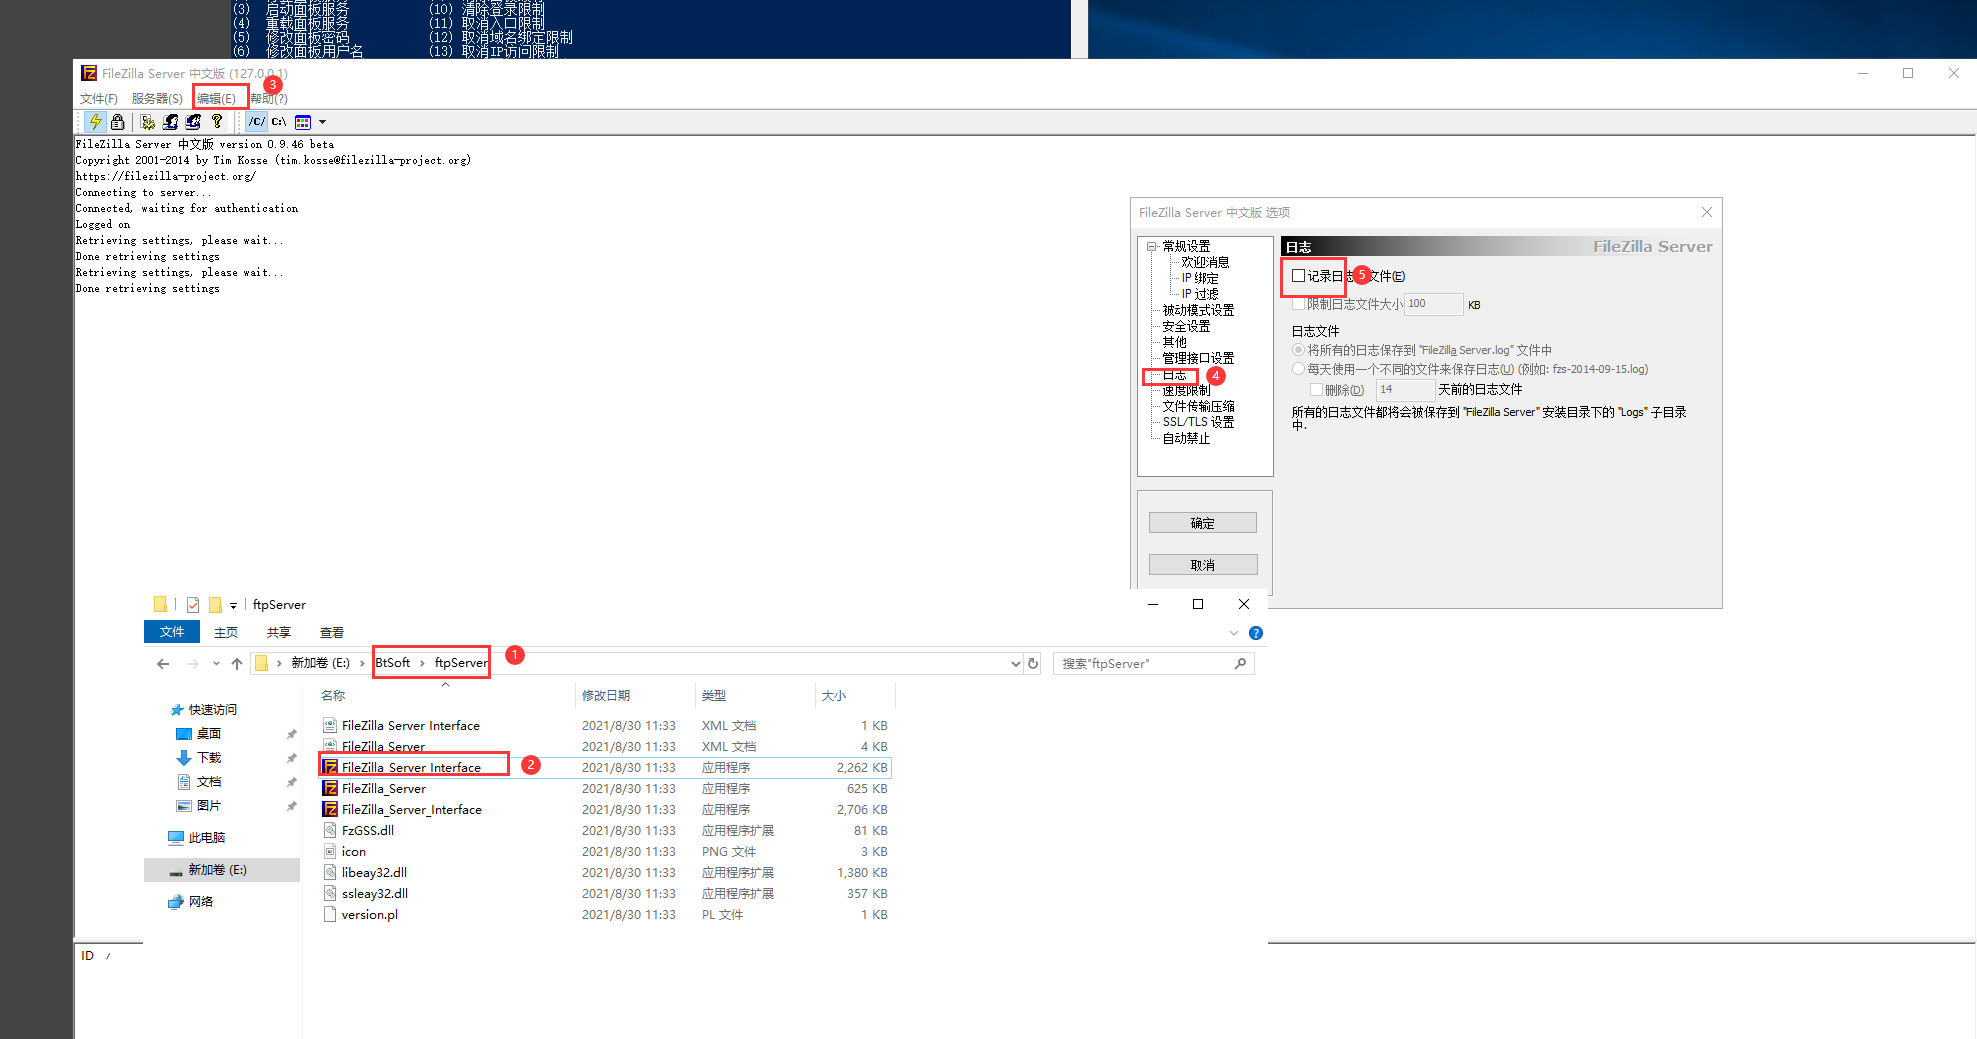Select the version.pl file icon
This screenshot has width=1977, height=1039.
pos(330,914)
